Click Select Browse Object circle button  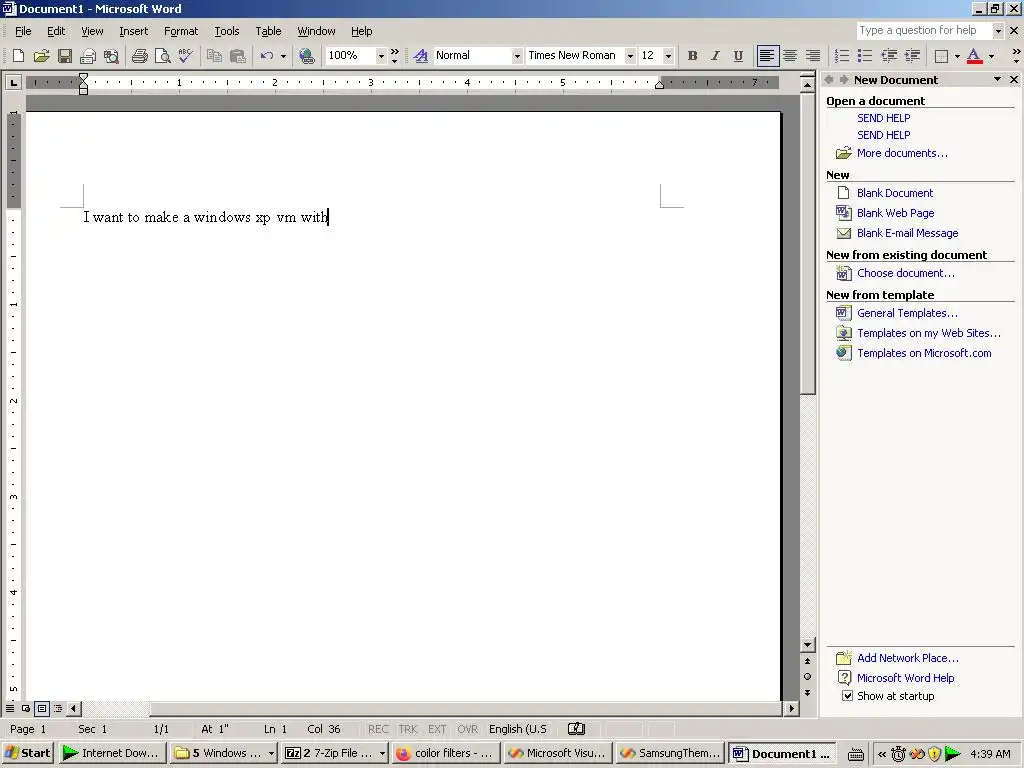tap(808, 677)
